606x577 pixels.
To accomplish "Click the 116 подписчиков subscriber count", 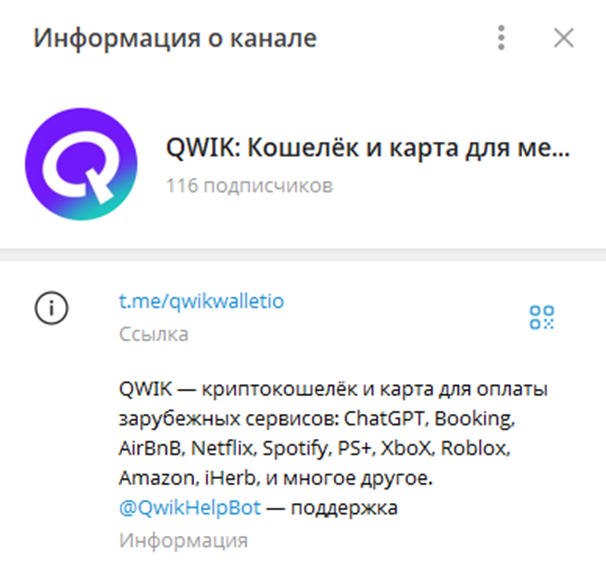I will click(249, 186).
